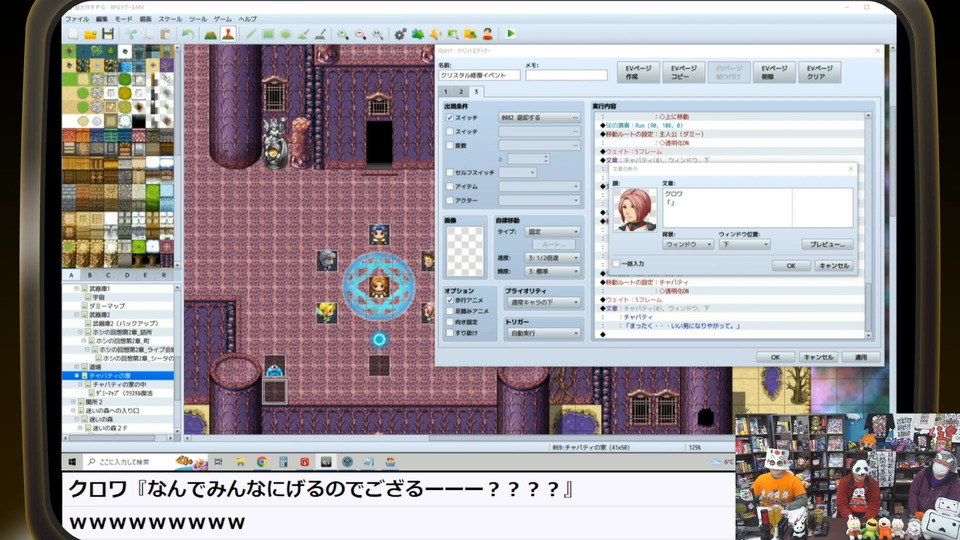Check the セルフスイッチ checkbox
This screenshot has height=540, width=960.
[449, 173]
